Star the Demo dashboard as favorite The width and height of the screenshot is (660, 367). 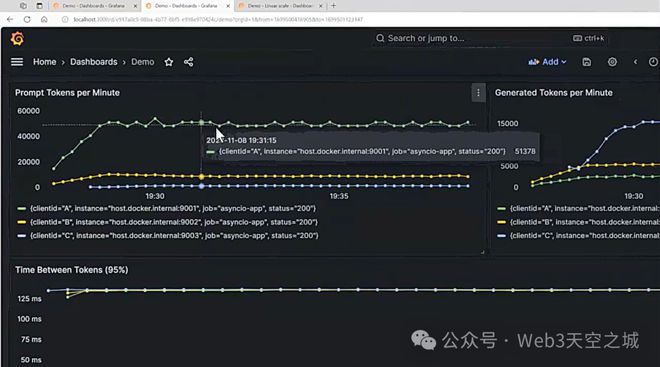169,62
